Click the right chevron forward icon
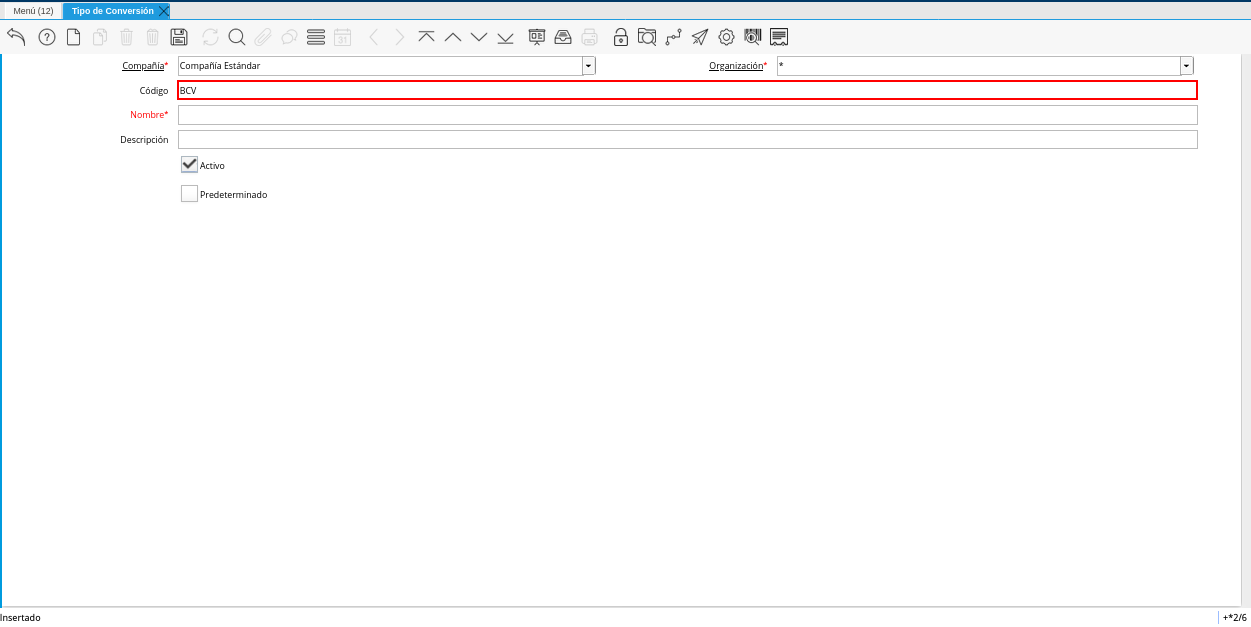This screenshot has height=627, width=1251. coord(400,37)
